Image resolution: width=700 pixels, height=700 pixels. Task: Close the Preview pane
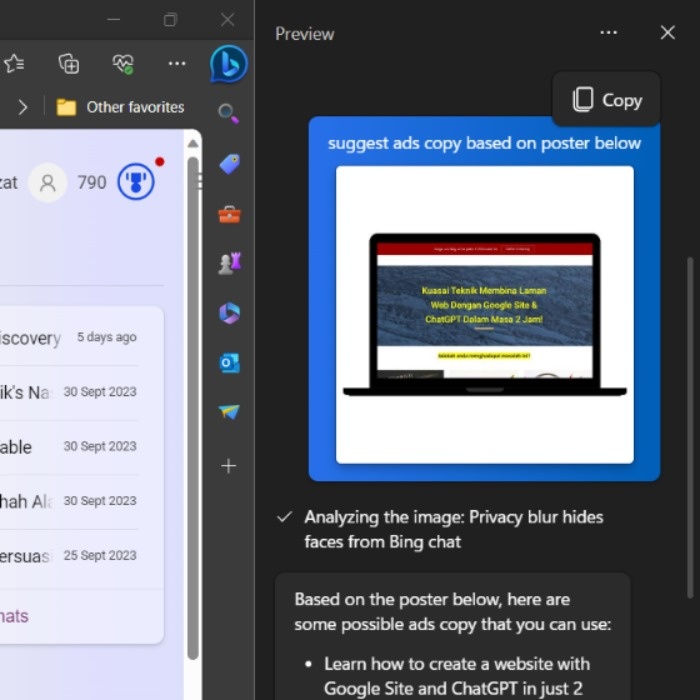click(667, 33)
